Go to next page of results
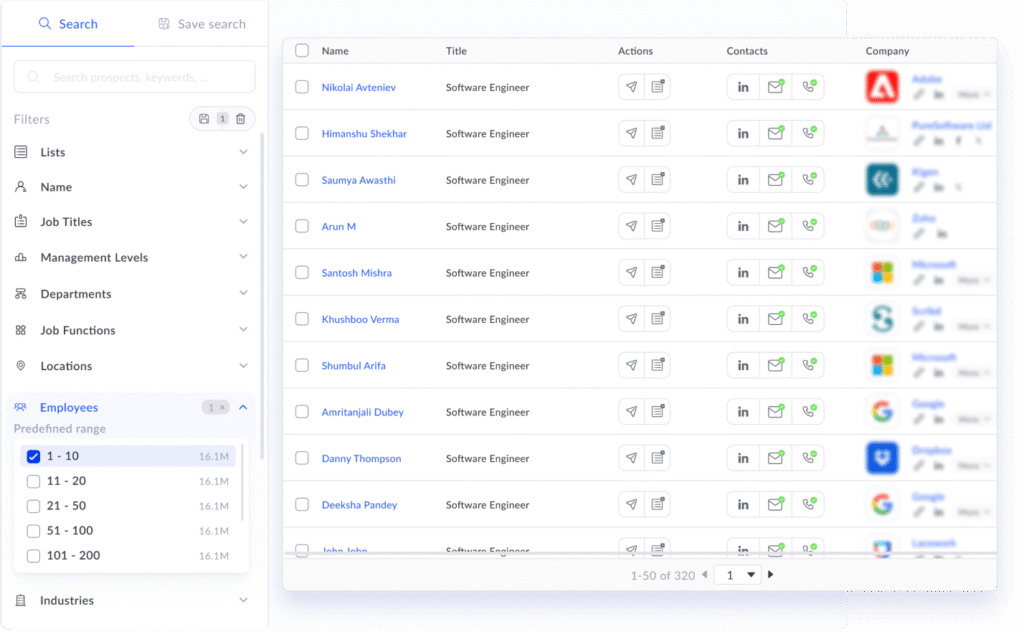Screen dimensions: 1024x632 coord(770,575)
